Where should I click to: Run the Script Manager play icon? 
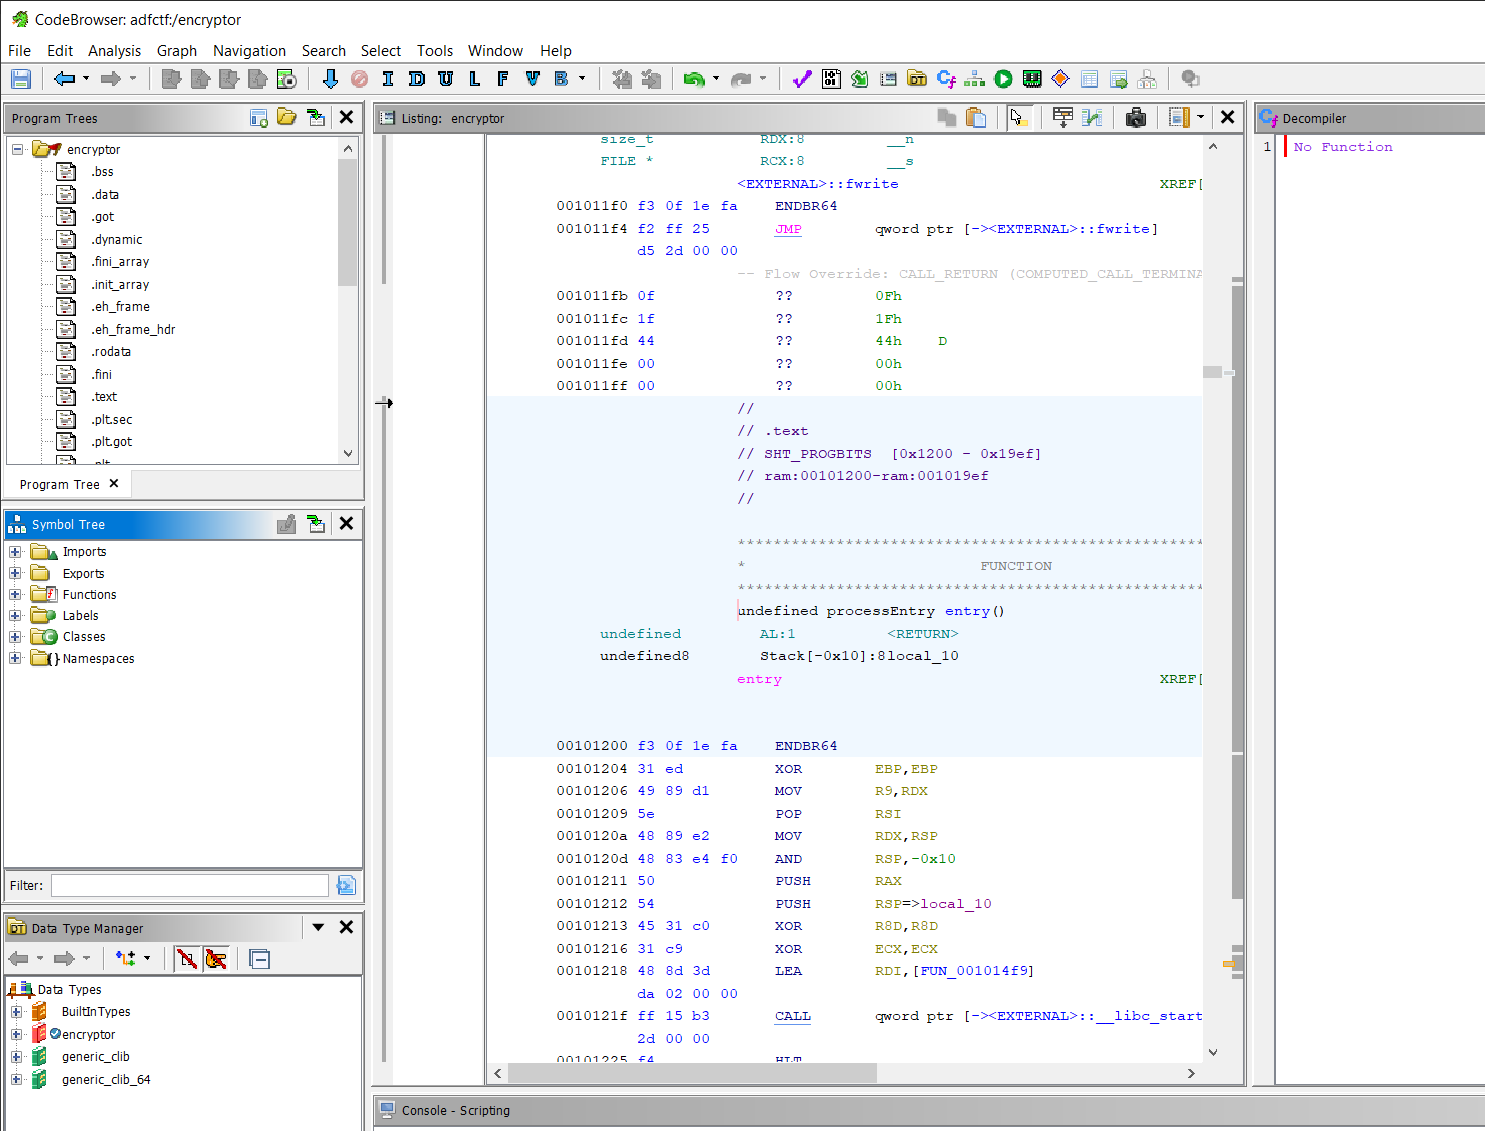(1003, 79)
